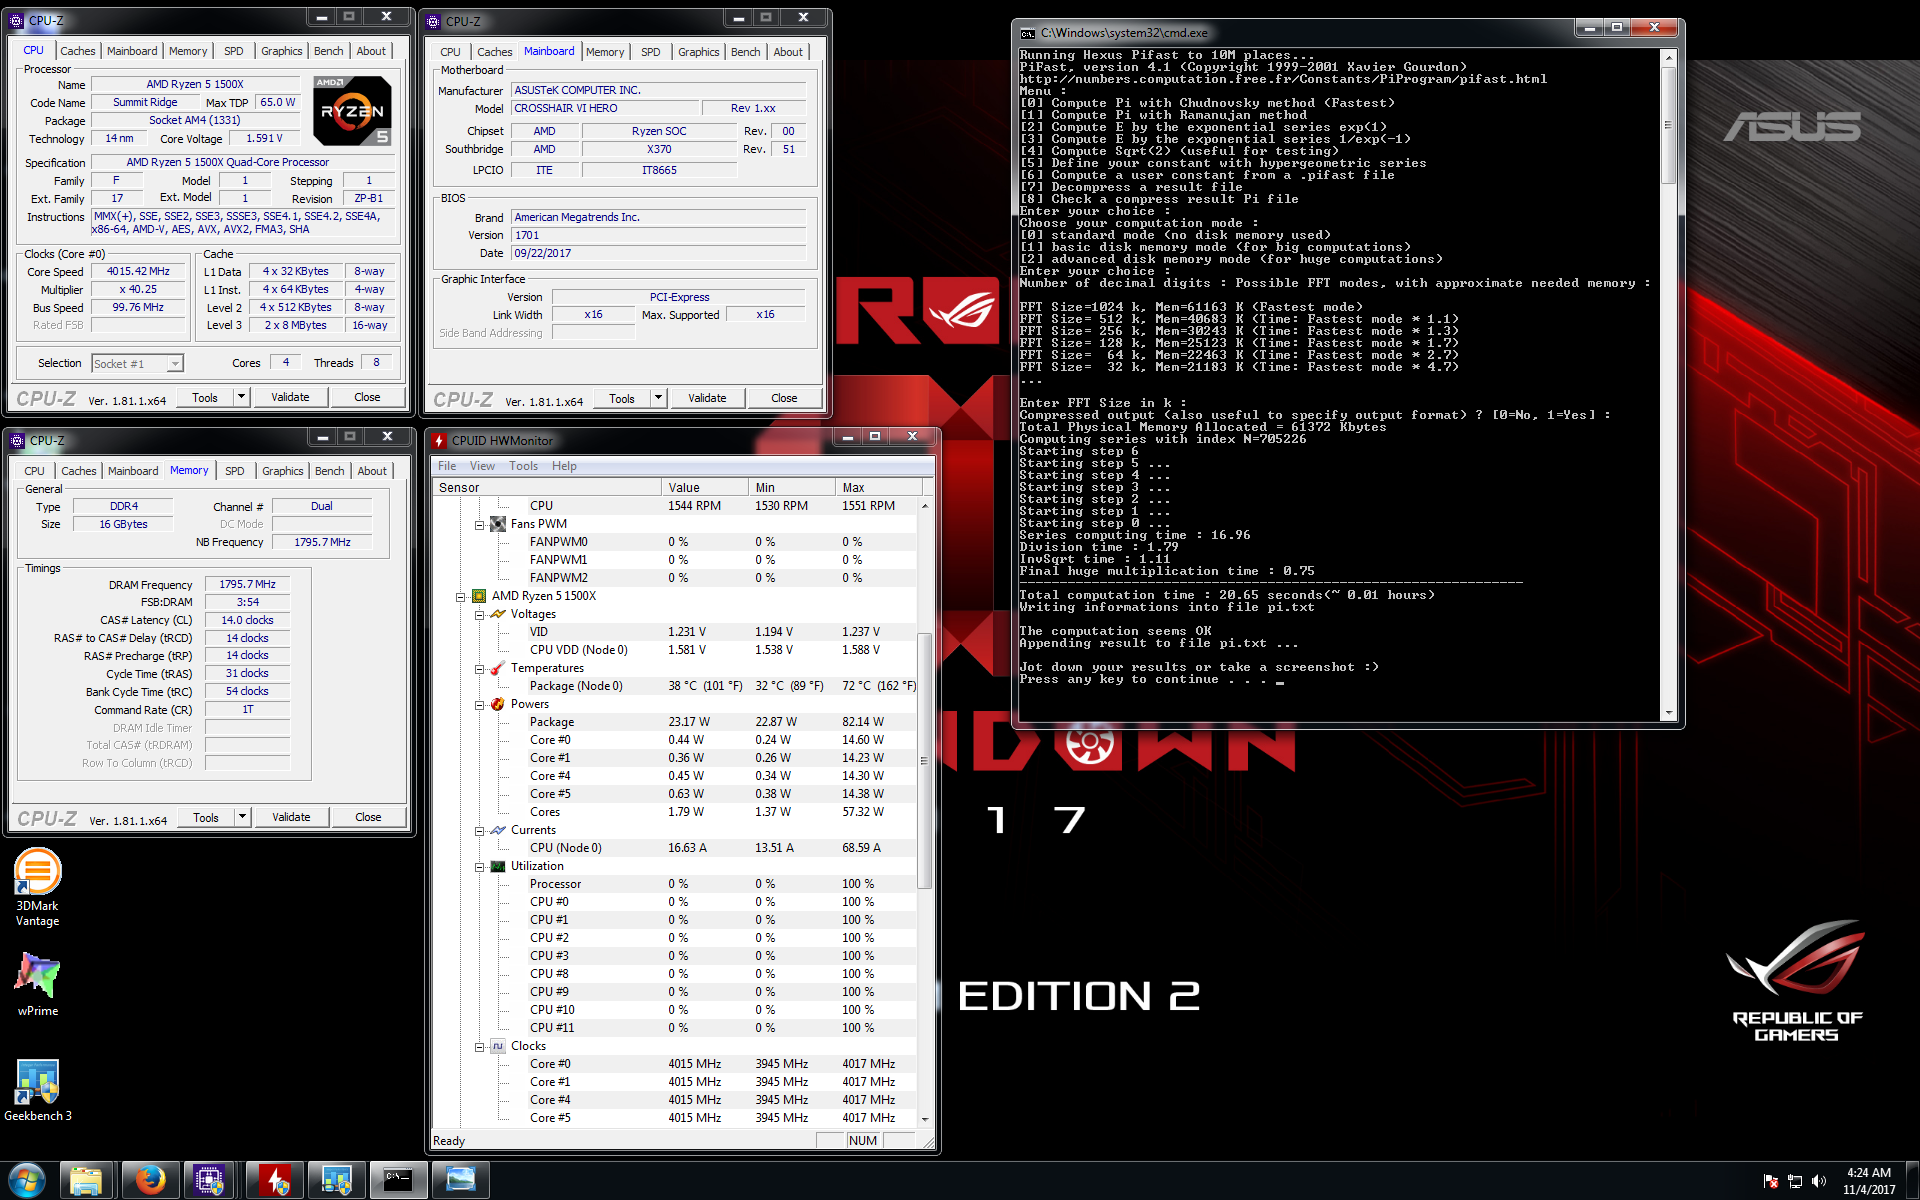1920x1200 pixels.
Task: Click Close in the CPU-Z Mainboard window
Action: point(784,398)
